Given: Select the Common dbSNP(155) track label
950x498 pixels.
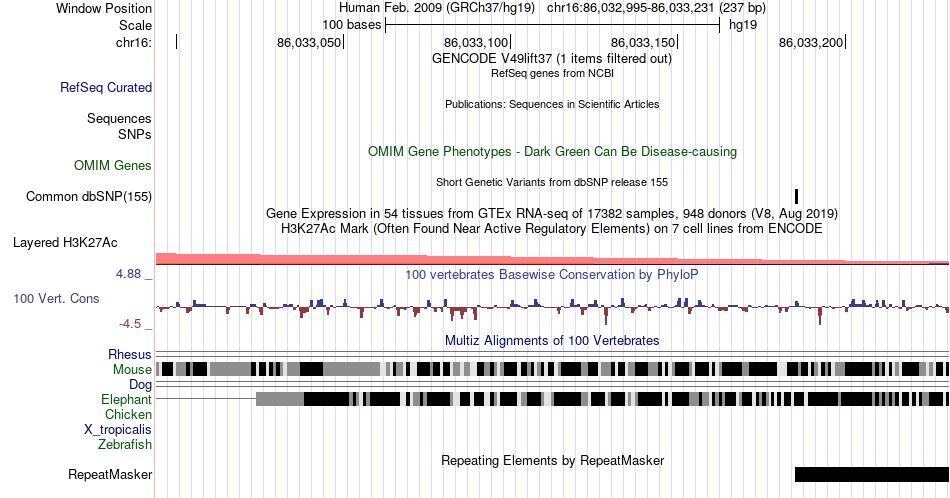Looking at the screenshot, I should [89, 196].
